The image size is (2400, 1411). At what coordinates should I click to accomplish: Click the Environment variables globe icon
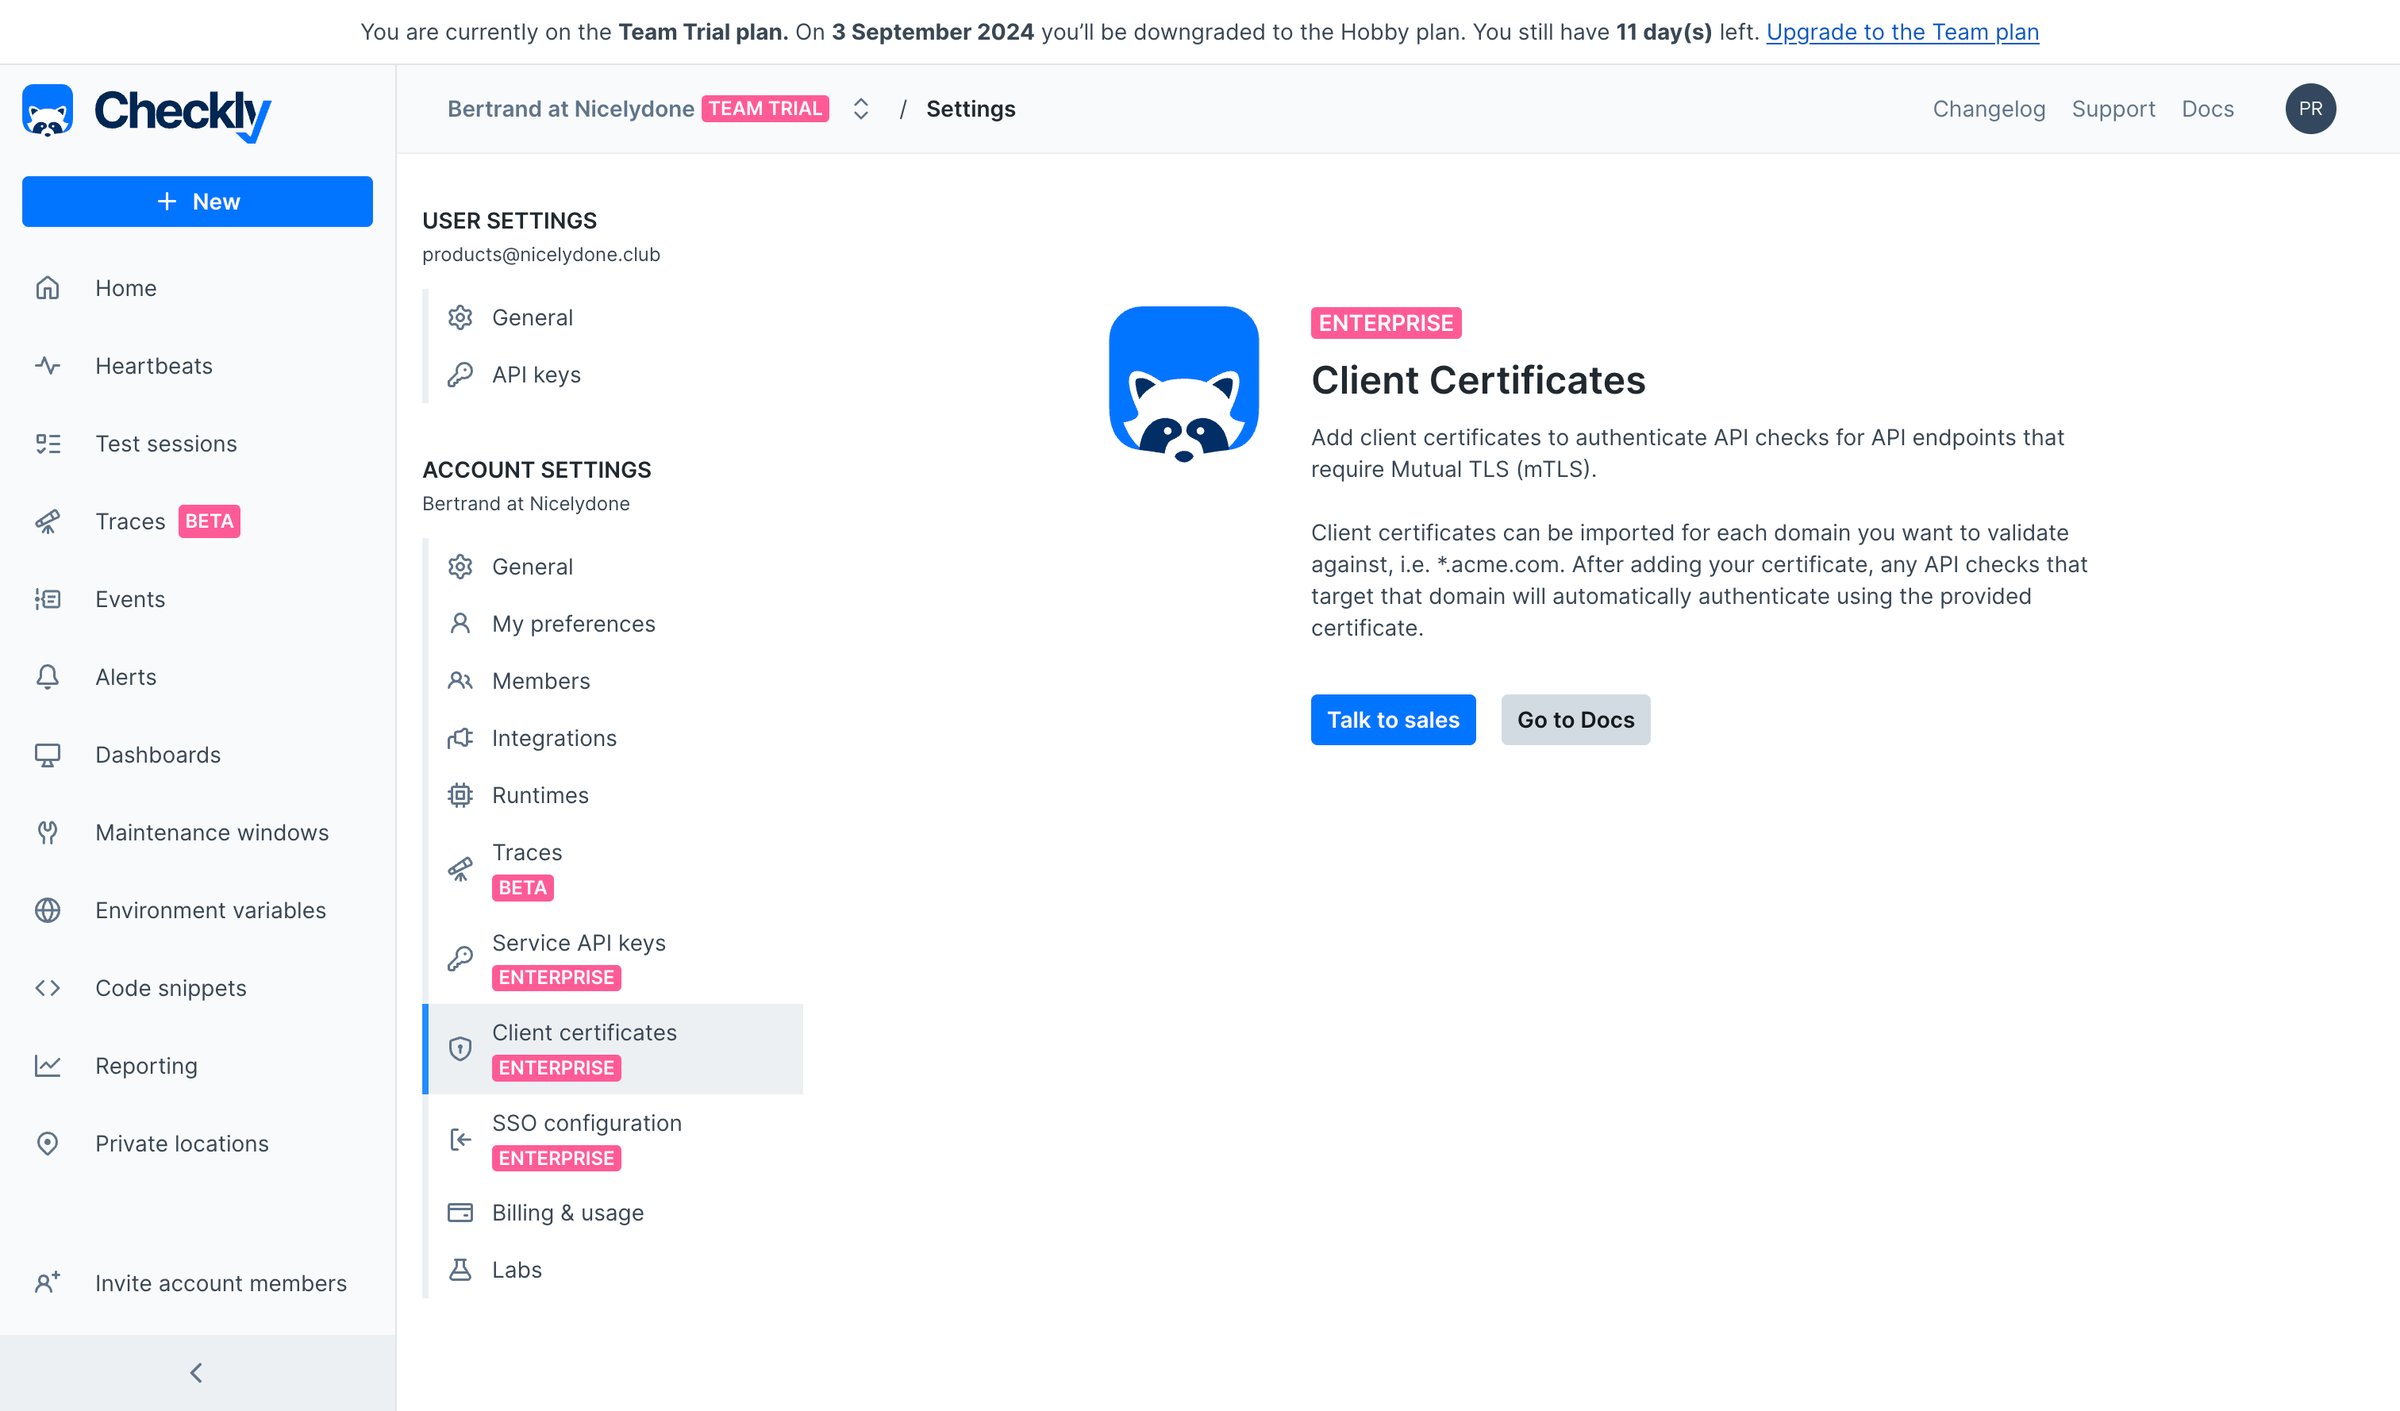[47, 910]
